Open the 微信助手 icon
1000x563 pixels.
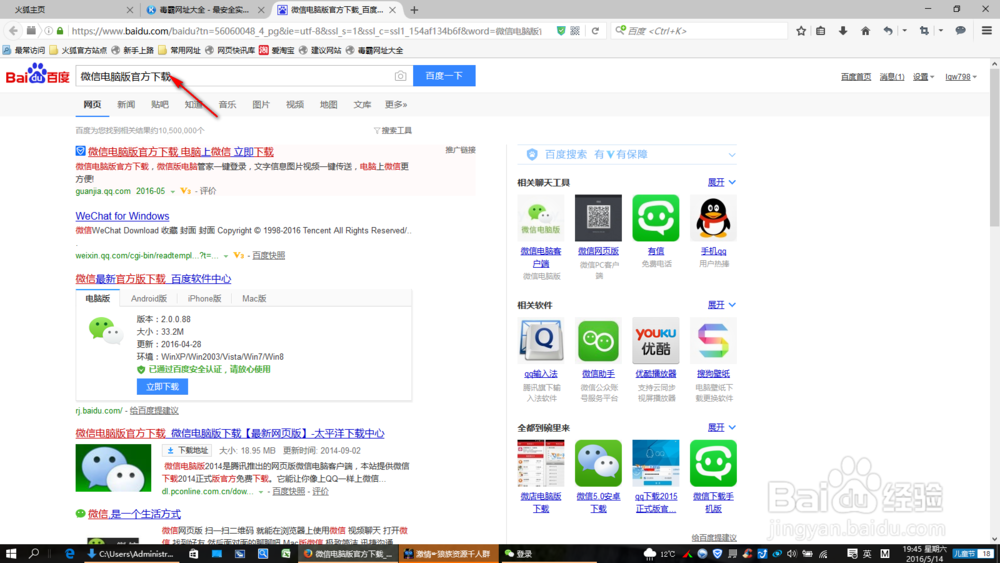[x=598, y=340]
